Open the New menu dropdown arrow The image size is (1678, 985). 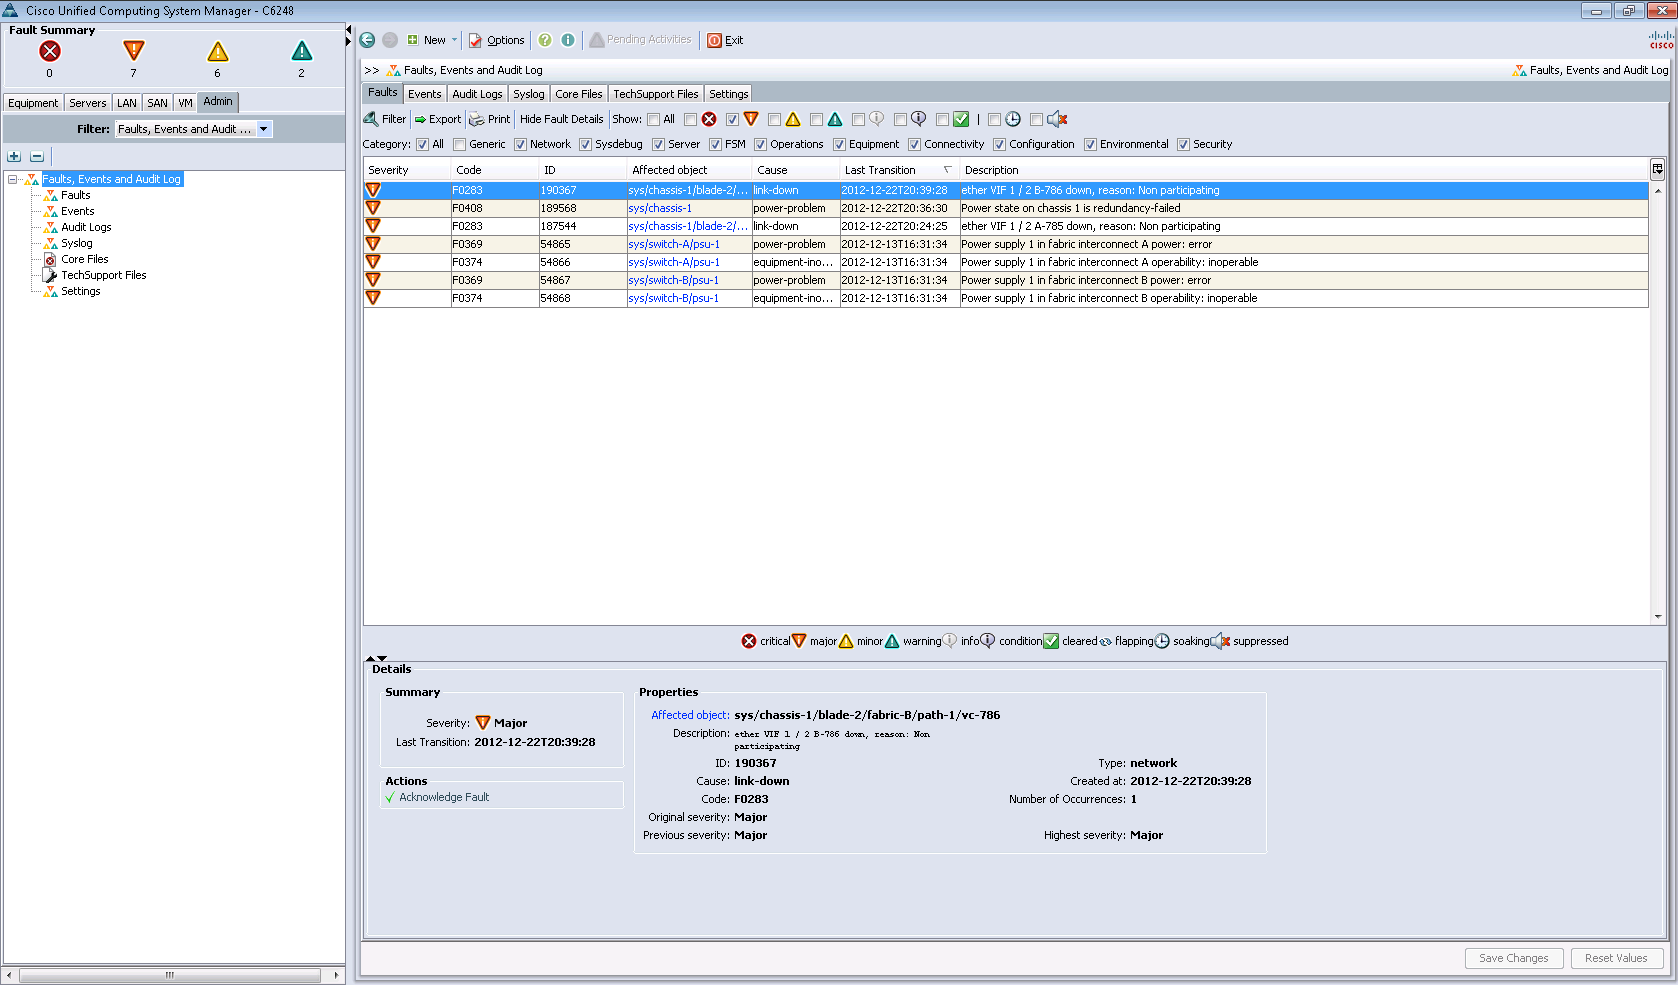pos(454,40)
